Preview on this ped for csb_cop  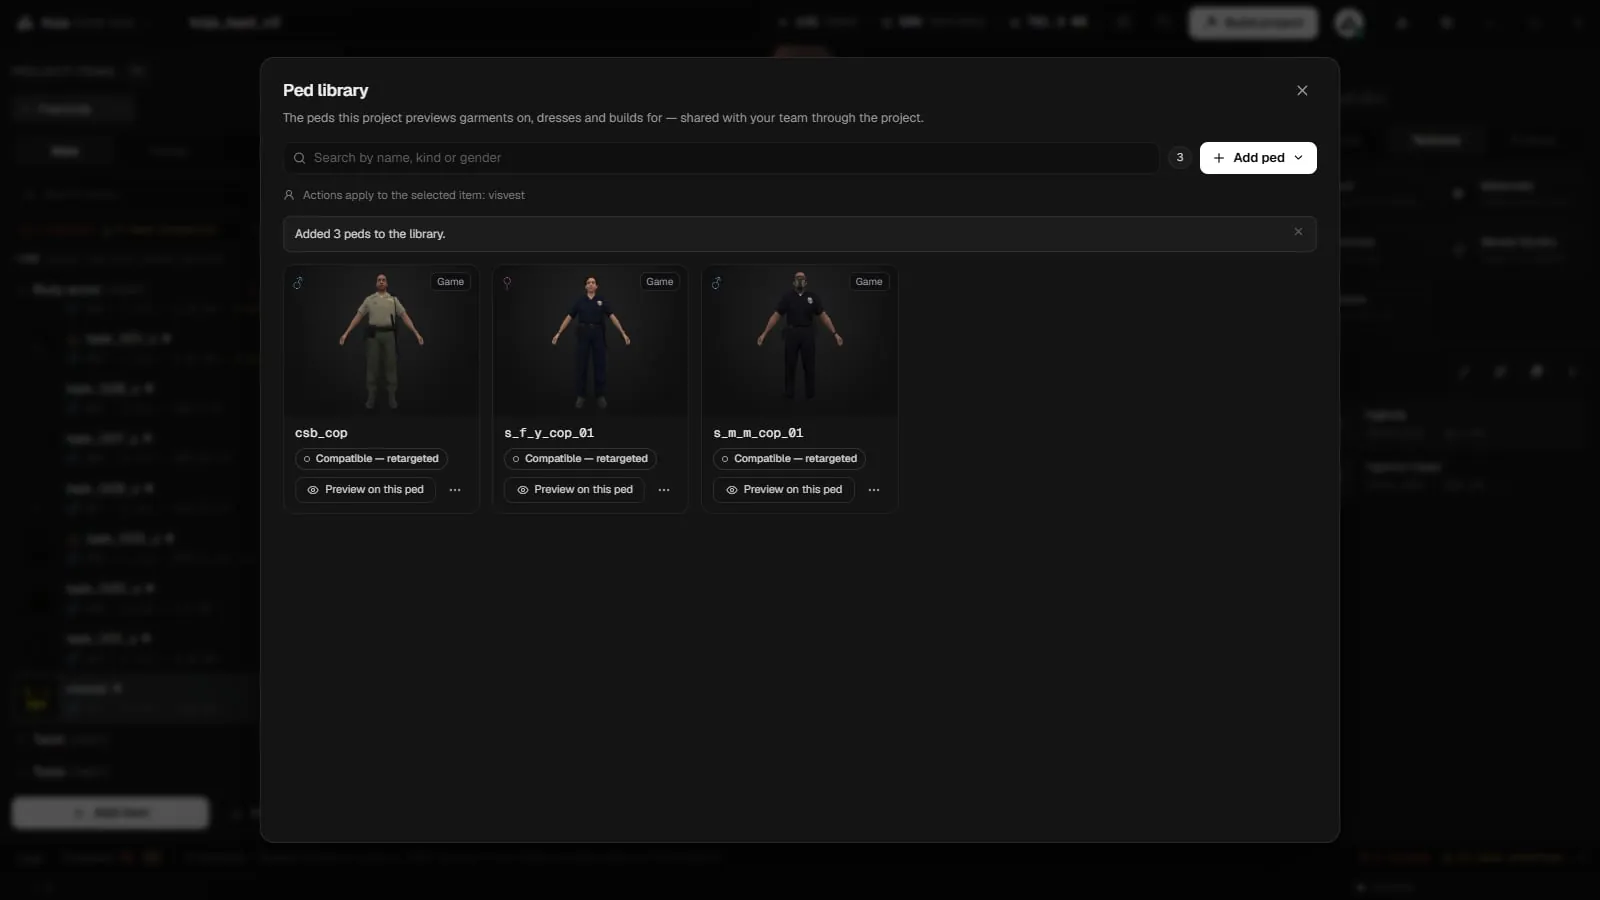tap(365, 490)
